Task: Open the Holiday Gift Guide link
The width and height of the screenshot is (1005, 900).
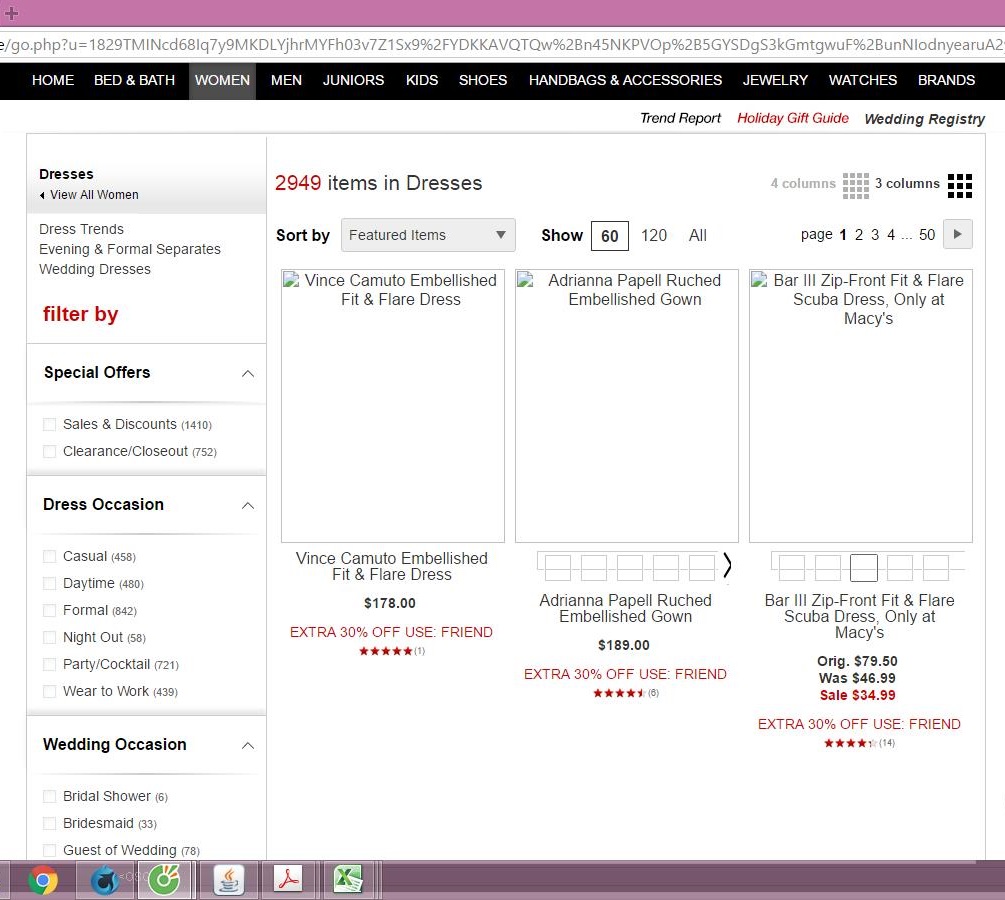Action: pyautogui.click(x=792, y=118)
